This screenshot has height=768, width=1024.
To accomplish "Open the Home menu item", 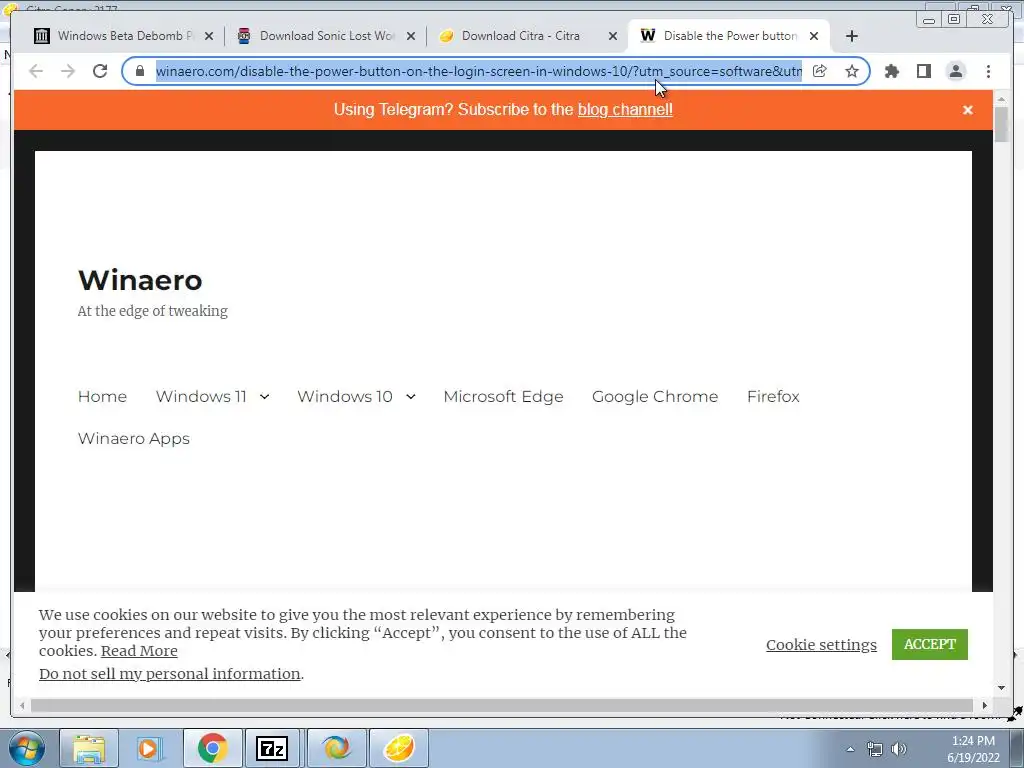I will pyautogui.click(x=103, y=396).
